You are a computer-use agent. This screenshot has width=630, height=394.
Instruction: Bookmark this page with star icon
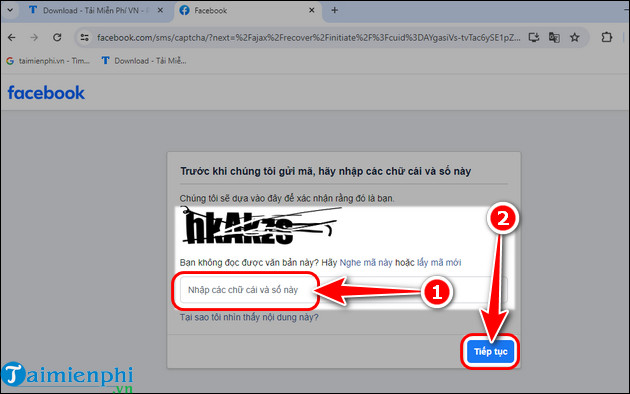pyautogui.click(x=575, y=37)
